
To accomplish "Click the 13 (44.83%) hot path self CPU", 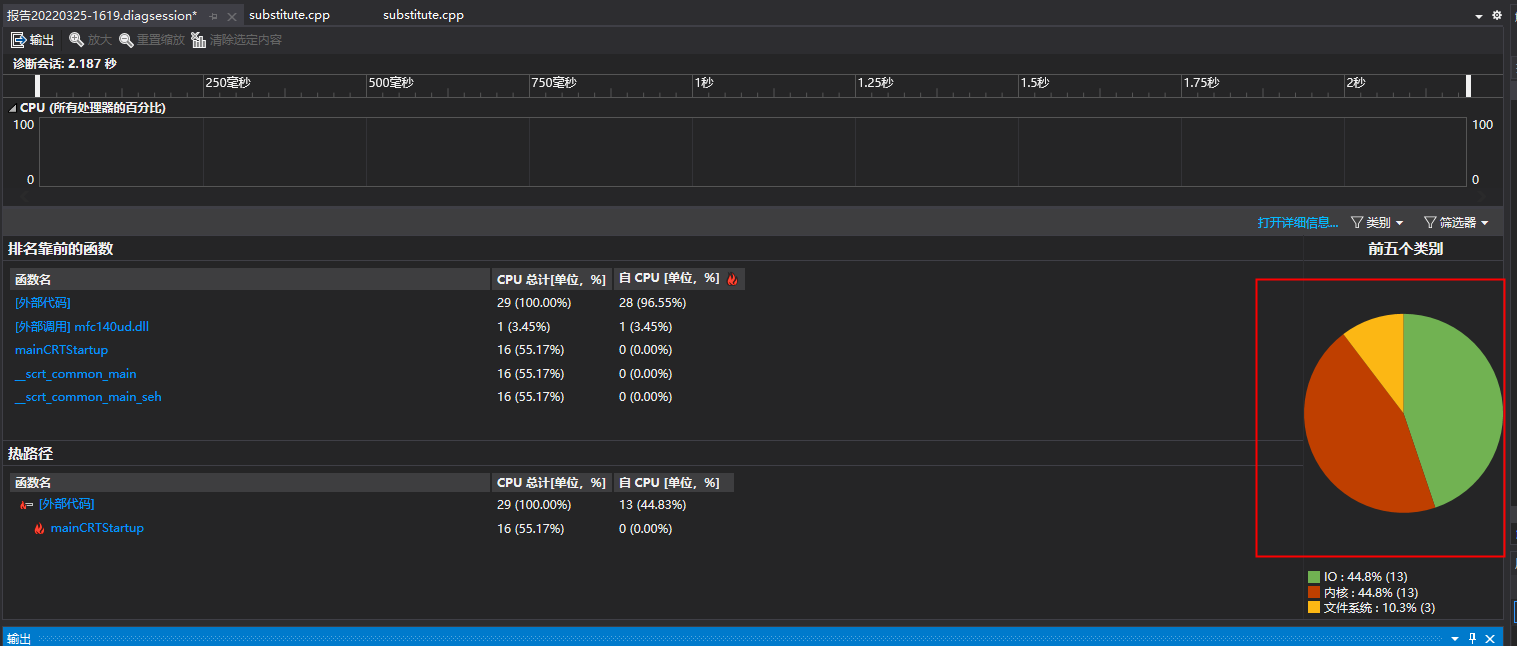I will (x=652, y=504).
